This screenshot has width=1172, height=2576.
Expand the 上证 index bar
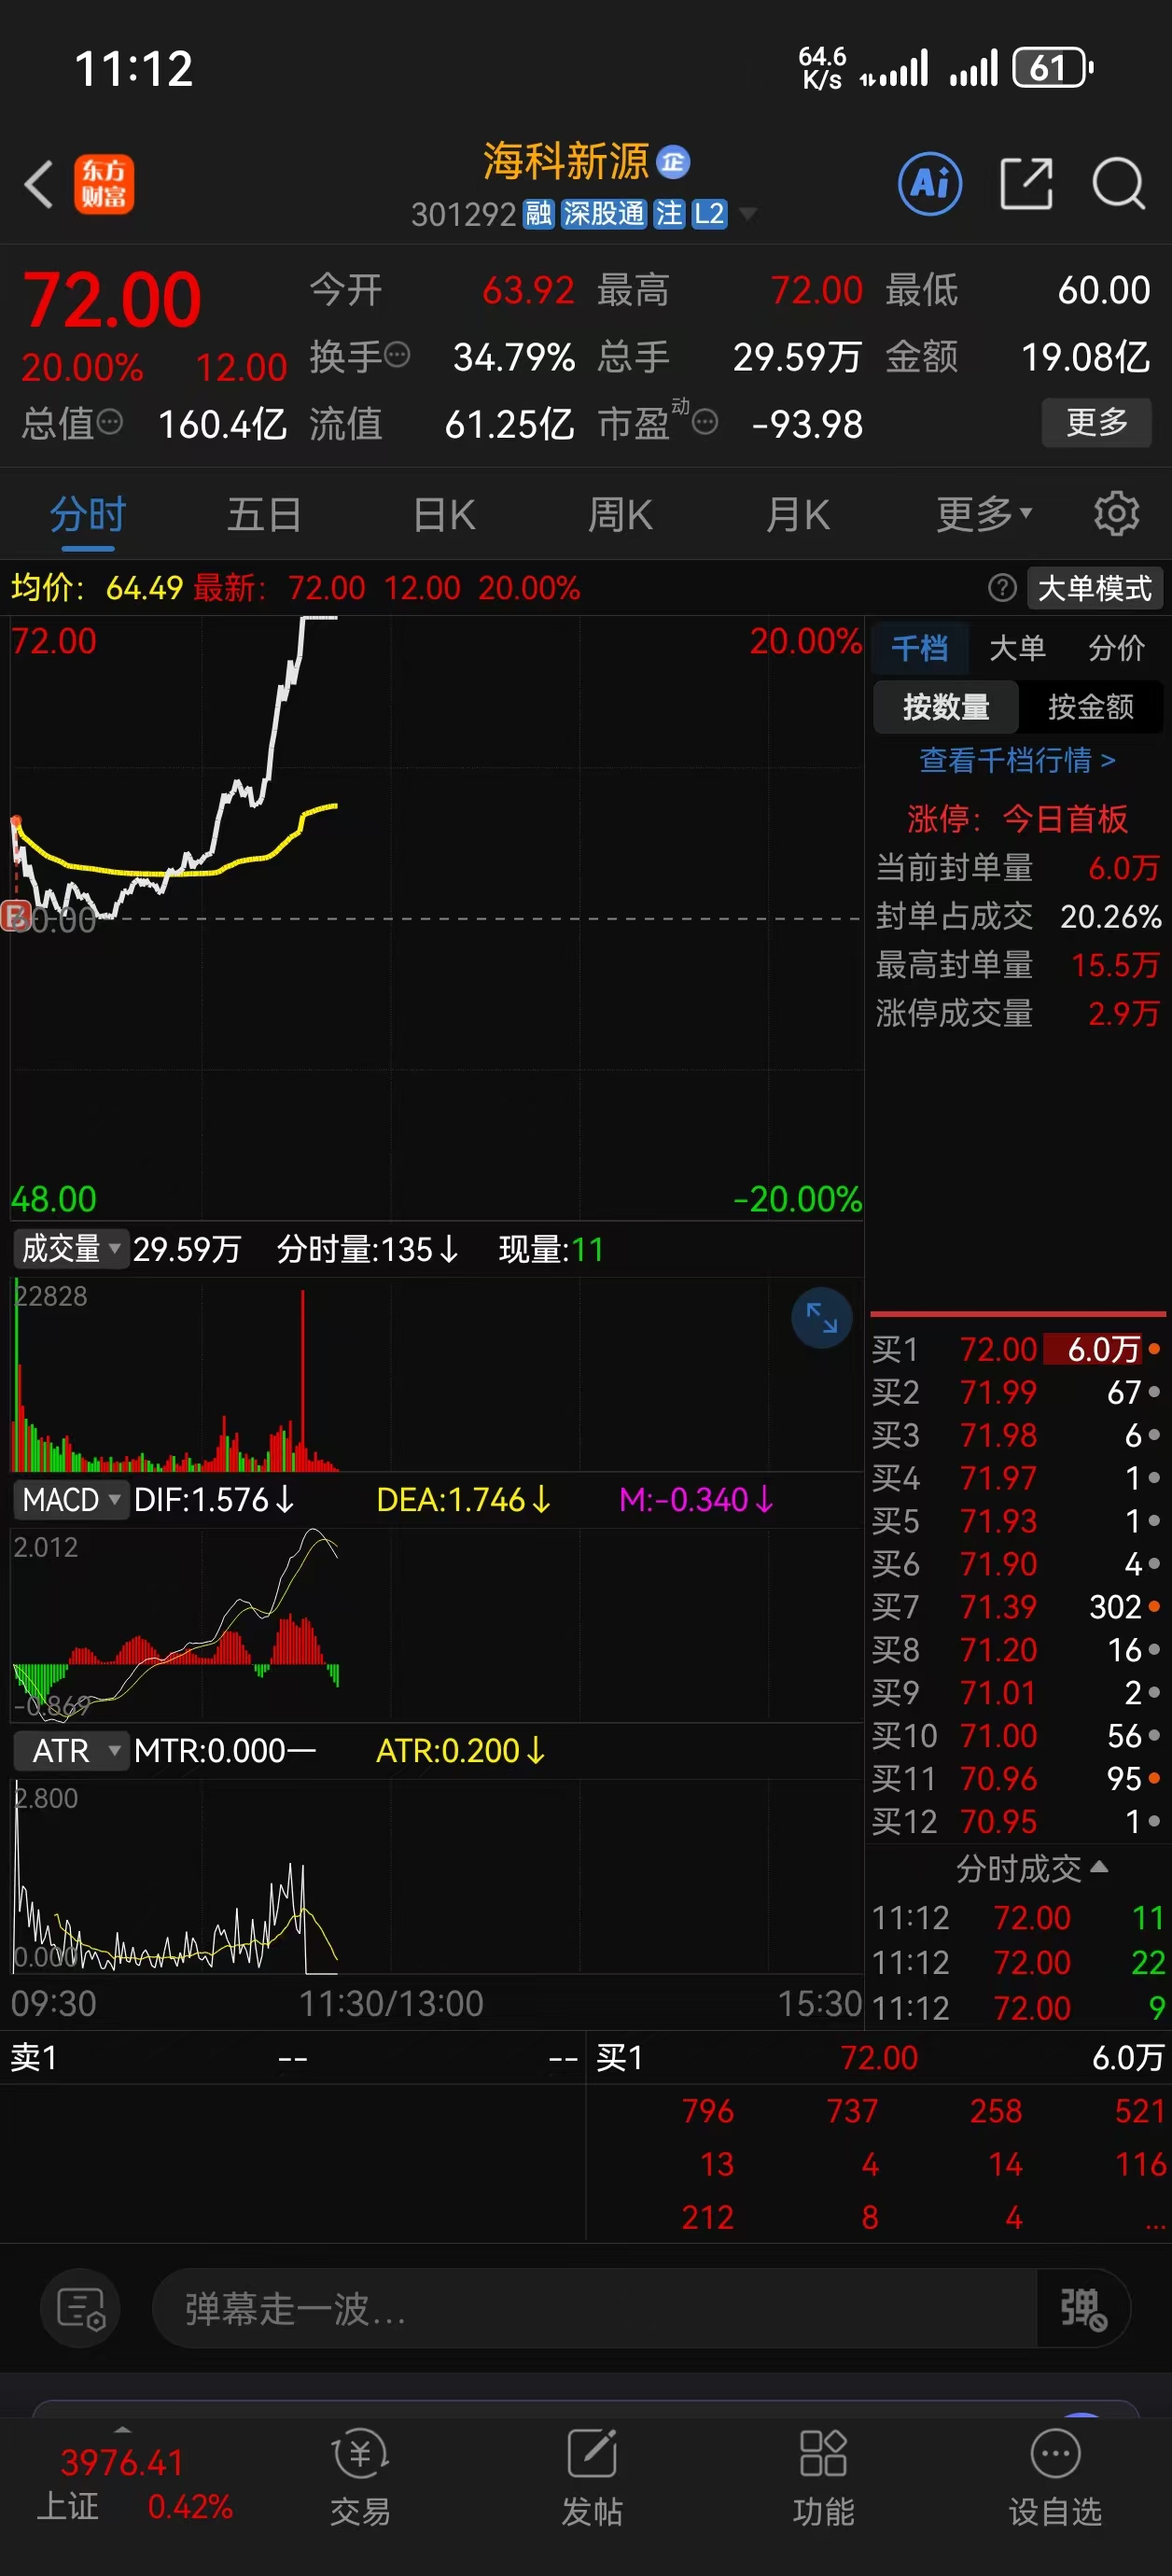[x=122, y=2430]
